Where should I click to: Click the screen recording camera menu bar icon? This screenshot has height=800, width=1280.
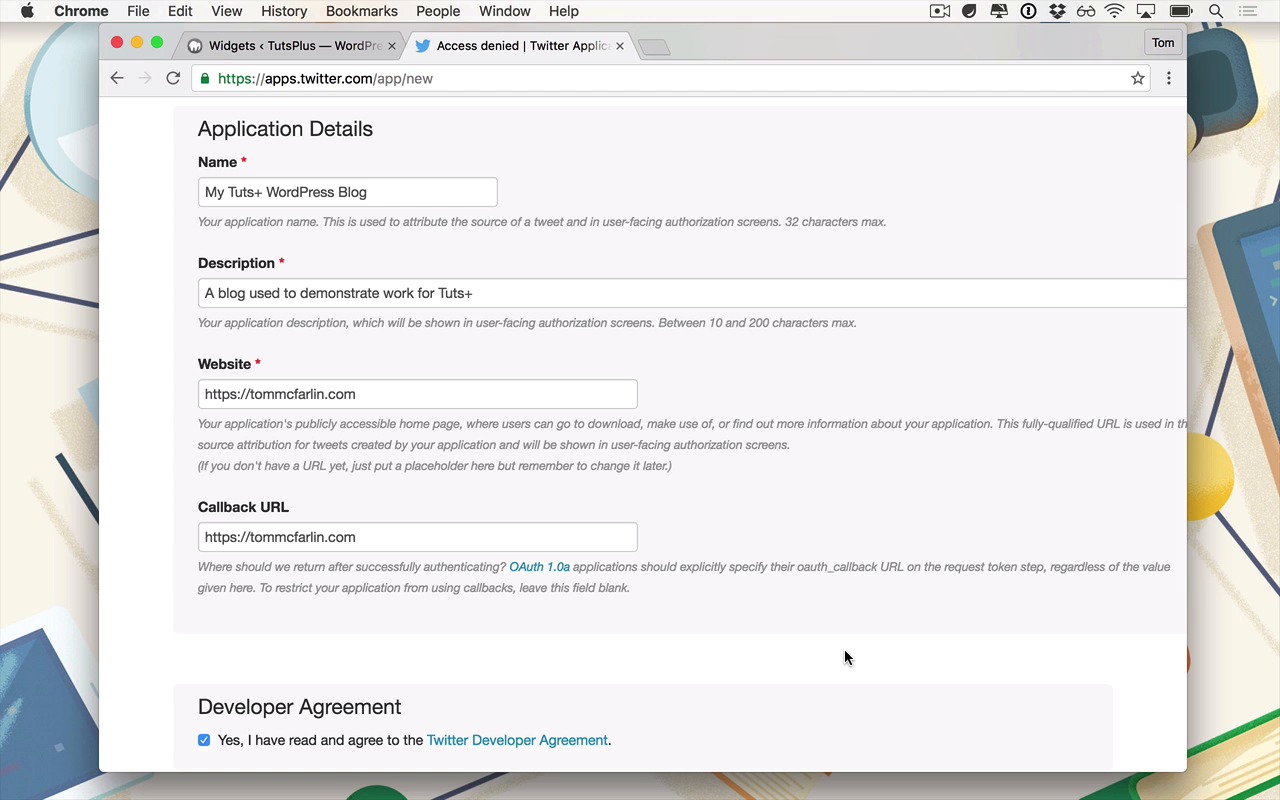coord(940,11)
